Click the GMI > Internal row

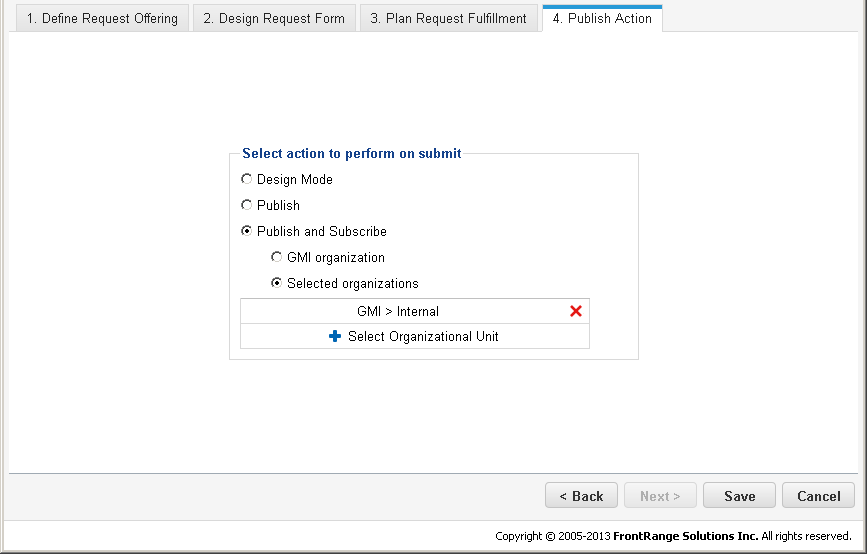tap(415, 311)
